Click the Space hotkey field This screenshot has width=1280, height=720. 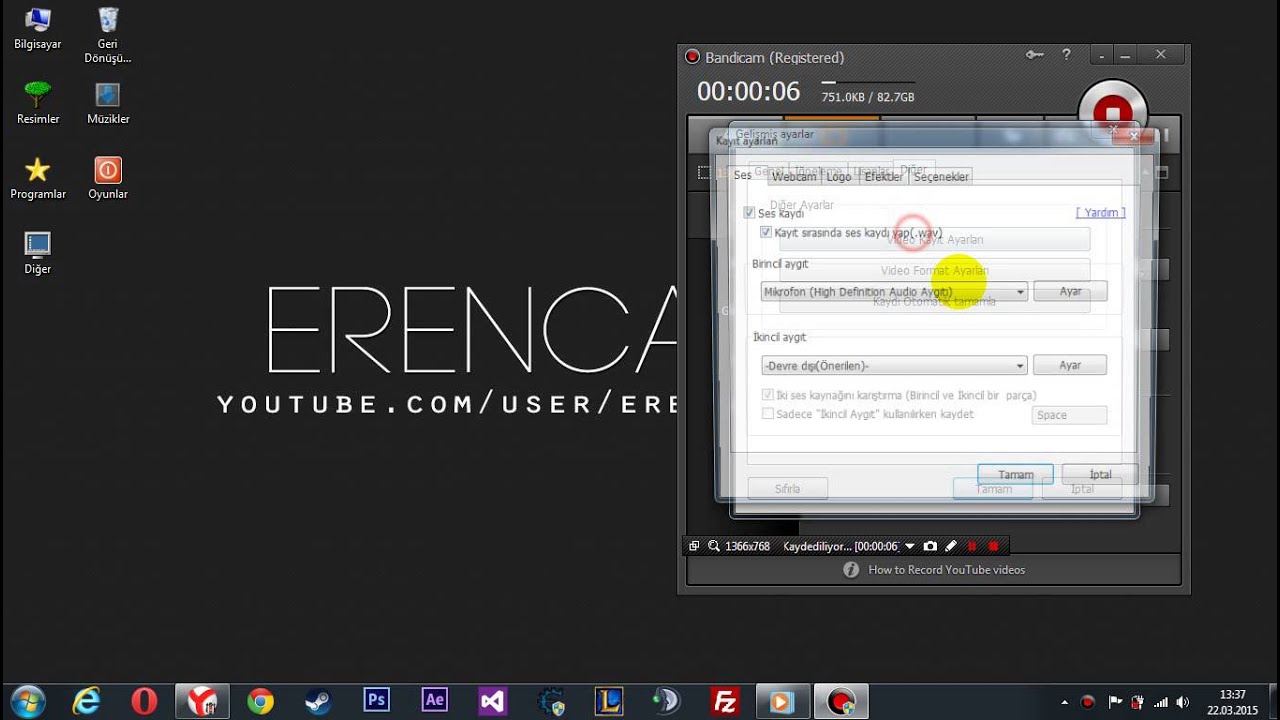coord(1069,415)
